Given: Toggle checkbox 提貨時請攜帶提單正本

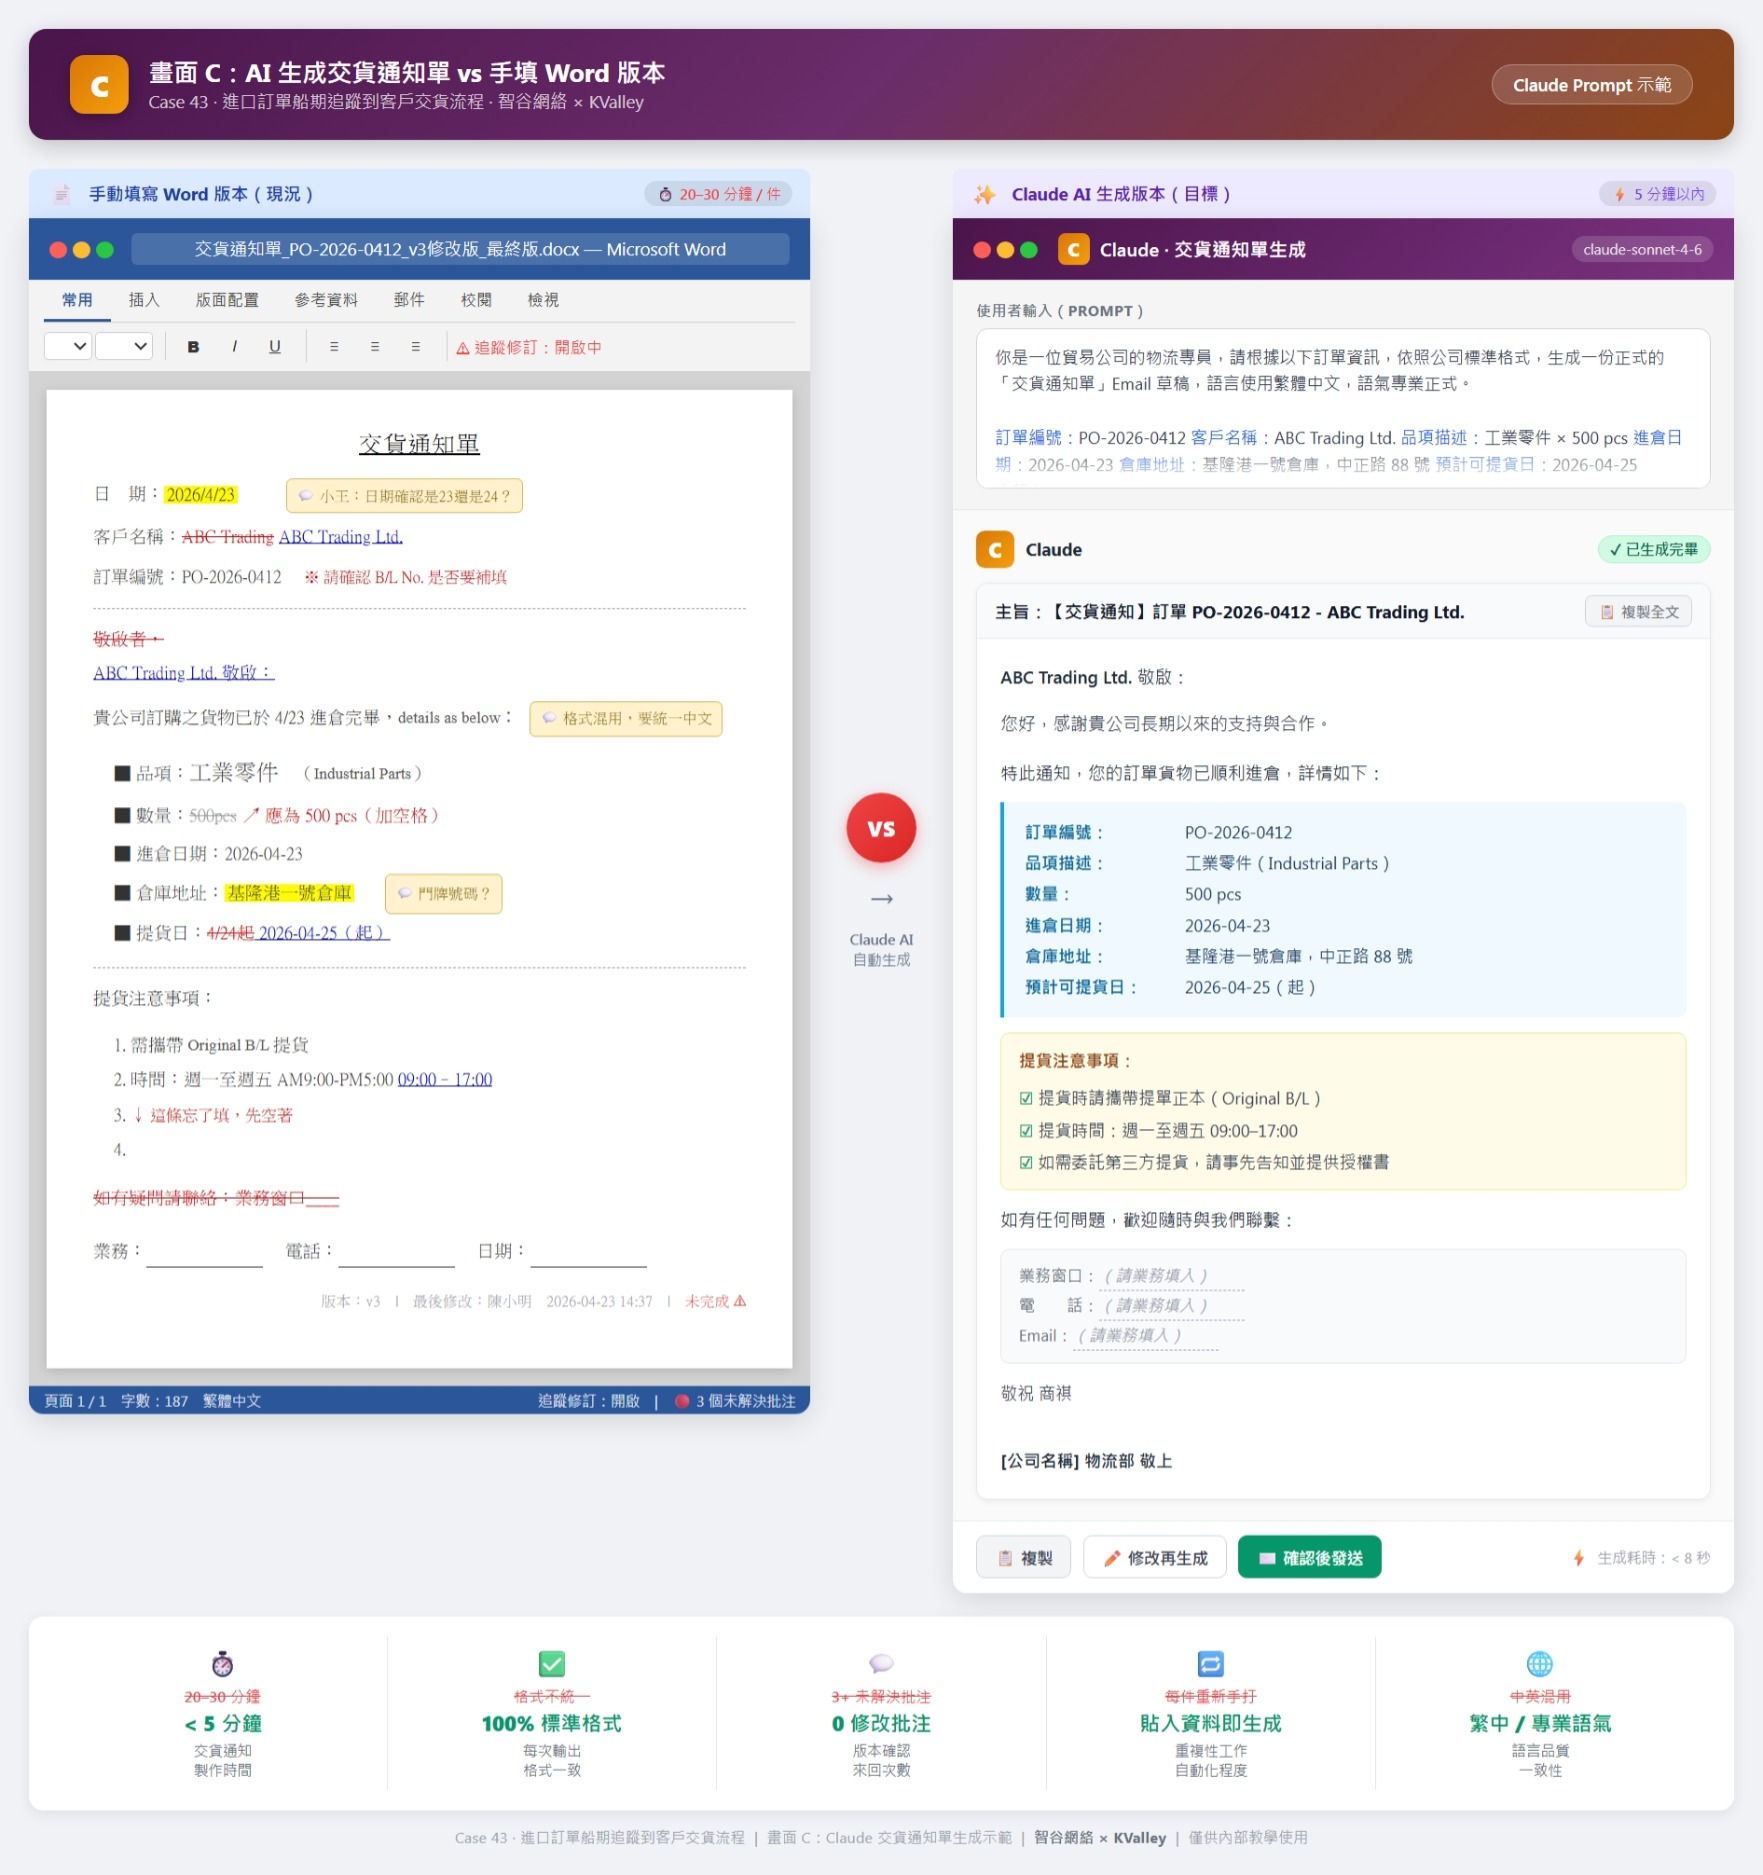Looking at the screenshot, I should tap(1026, 1098).
